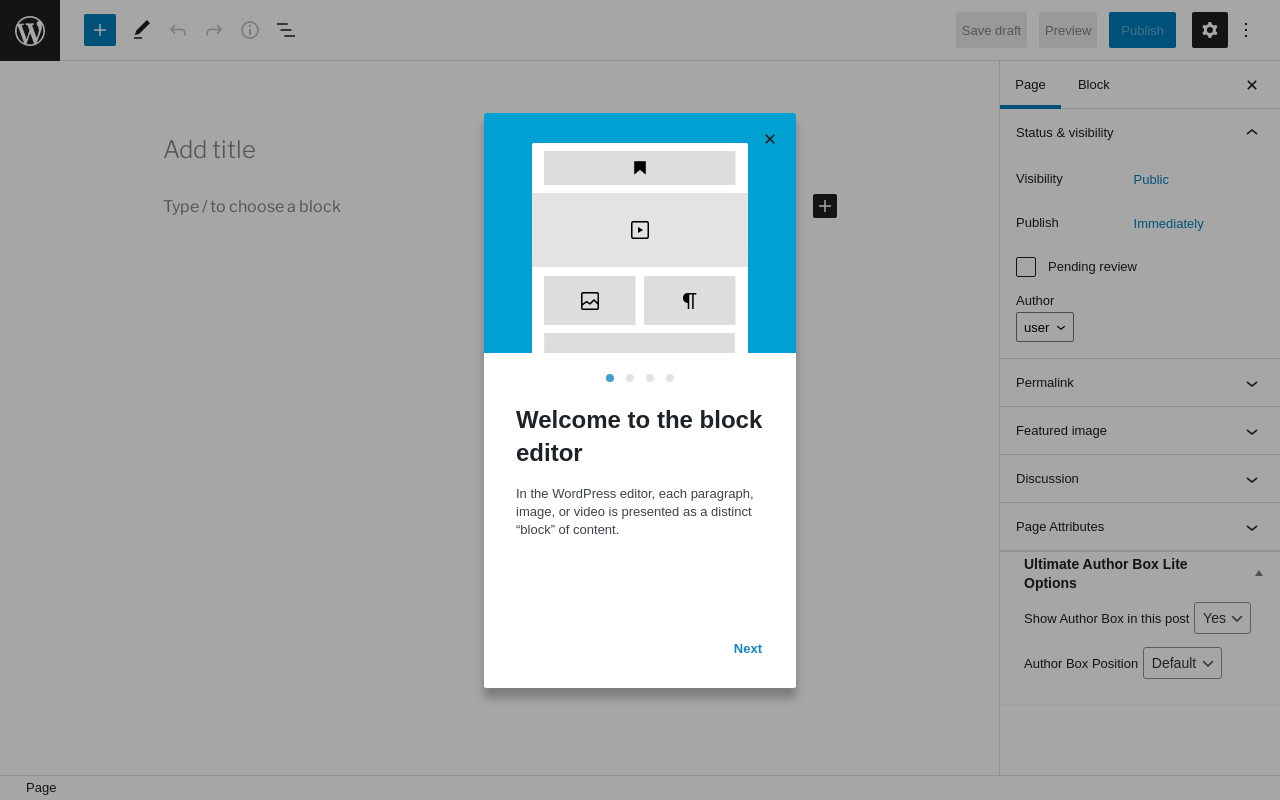Go to the second welcome guide page dot
Image resolution: width=1280 pixels, height=800 pixels.
[x=630, y=378]
